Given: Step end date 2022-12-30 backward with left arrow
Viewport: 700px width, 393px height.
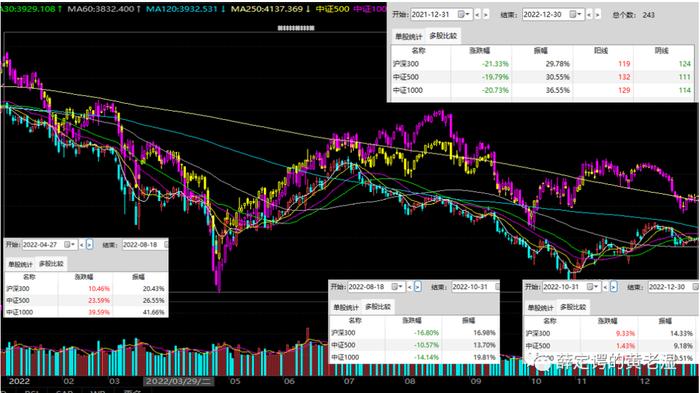Looking at the screenshot, I should click(x=589, y=15).
